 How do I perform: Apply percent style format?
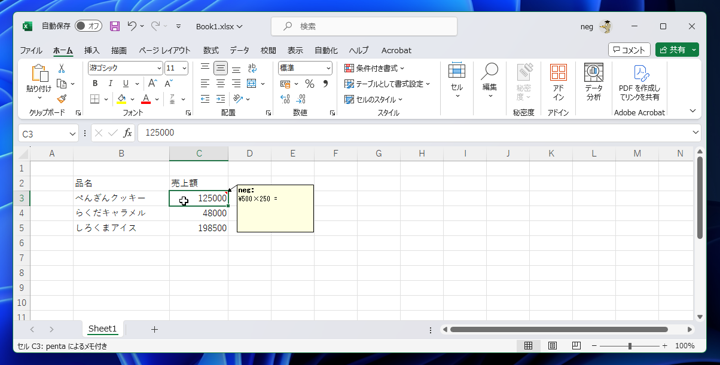coord(309,84)
